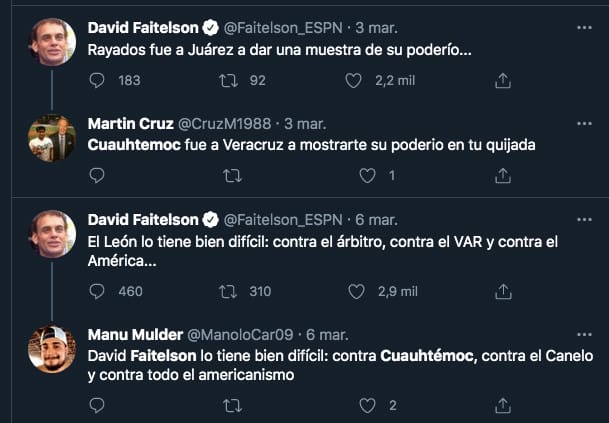Reply to the El León tweet
This screenshot has width=609, height=423.
(97, 291)
